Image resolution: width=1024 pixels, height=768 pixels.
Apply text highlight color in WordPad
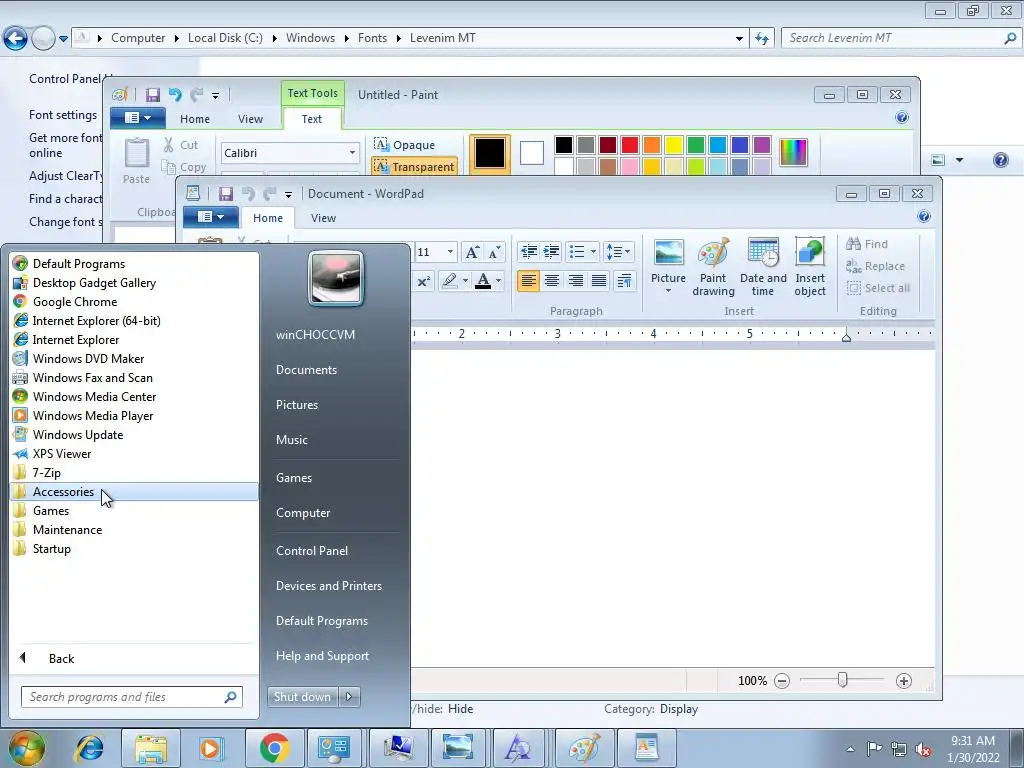[x=449, y=281]
